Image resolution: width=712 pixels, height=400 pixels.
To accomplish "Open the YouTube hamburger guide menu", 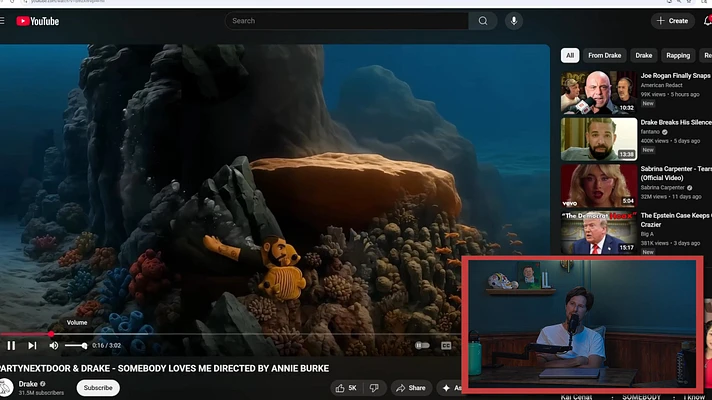I will [2, 21].
